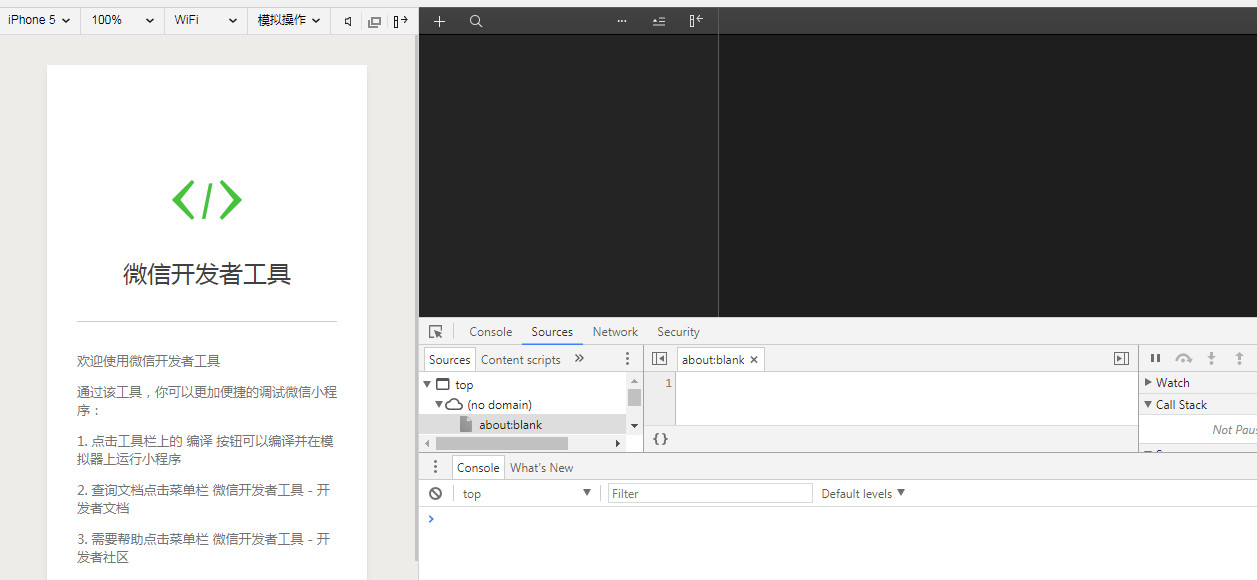Click the navigator vertical scrollbar down arrow
Viewport: 1257px width, 580px height.
point(634,426)
